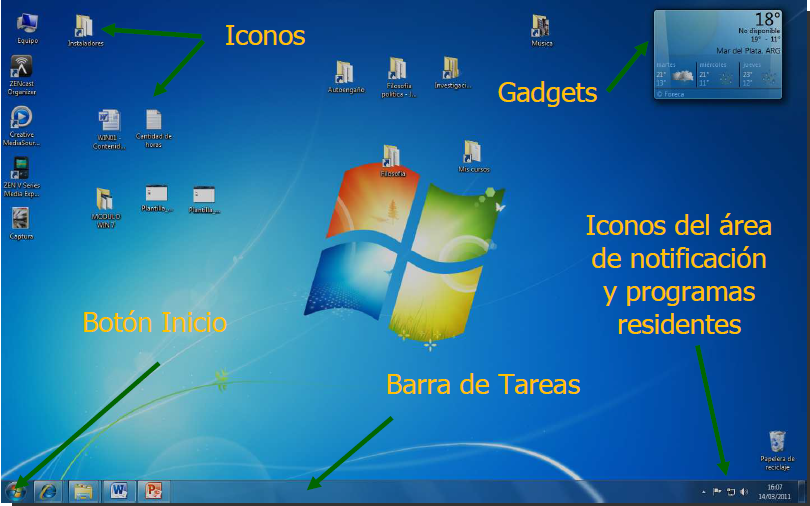Launch Internet Explorer from the taskbar
This screenshot has height=506, width=810.
[x=48, y=491]
